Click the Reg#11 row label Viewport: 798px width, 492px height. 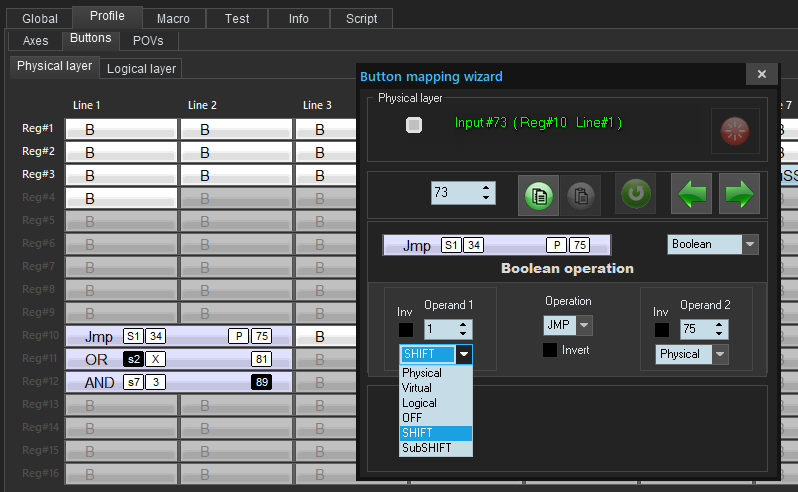tap(40, 358)
